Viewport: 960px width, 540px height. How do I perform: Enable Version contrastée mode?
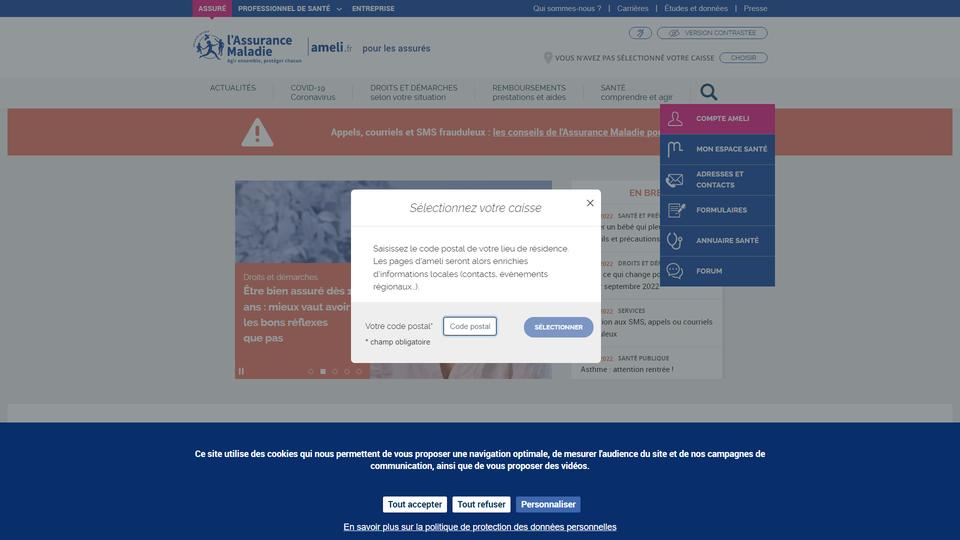[x=712, y=33]
